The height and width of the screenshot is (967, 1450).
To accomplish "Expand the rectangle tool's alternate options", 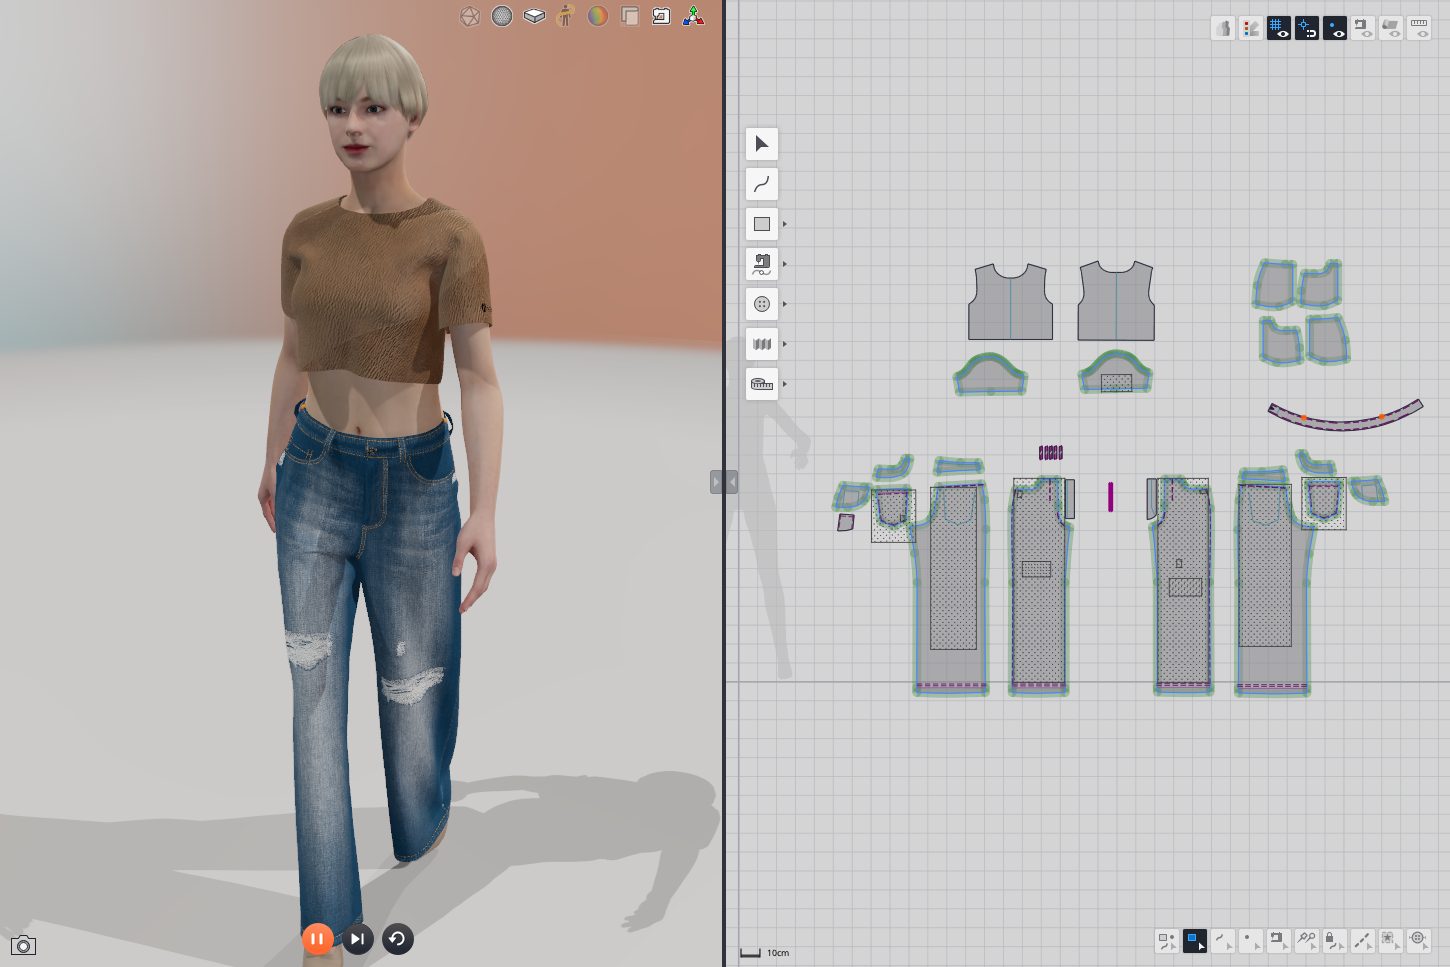I will pos(783,224).
